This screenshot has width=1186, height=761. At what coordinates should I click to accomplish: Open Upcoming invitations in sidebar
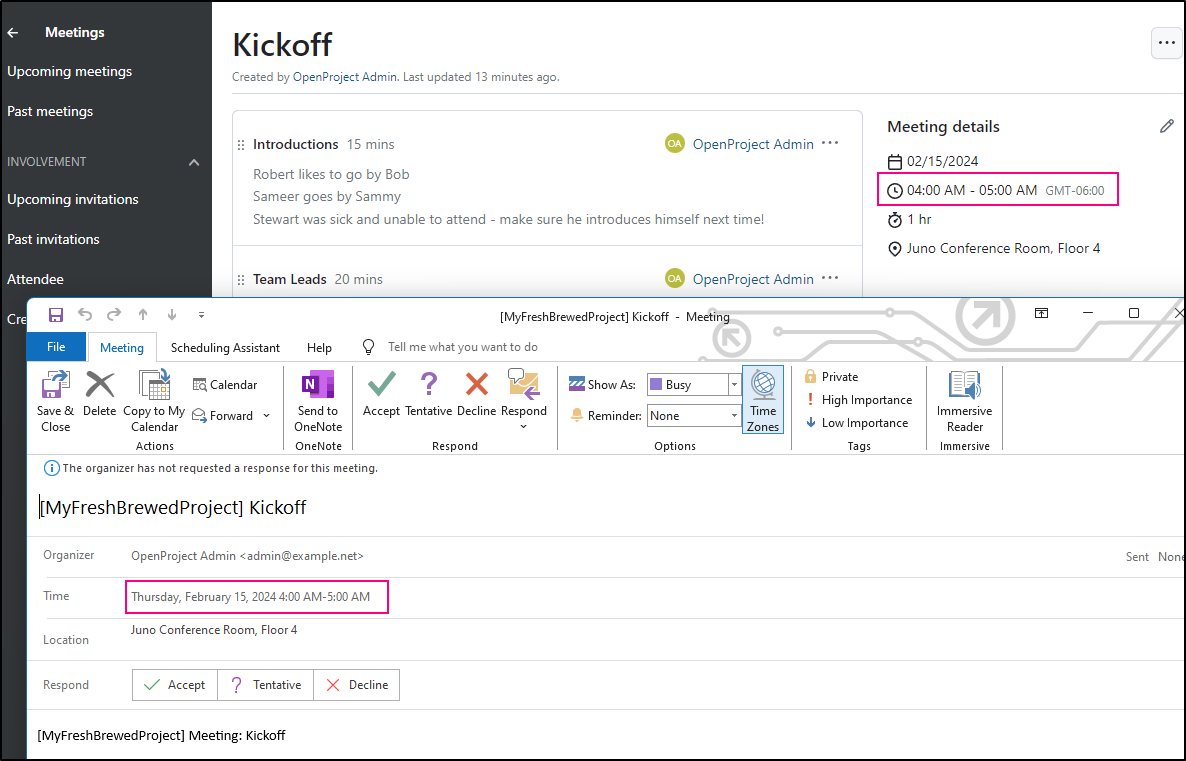tap(73, 200)
